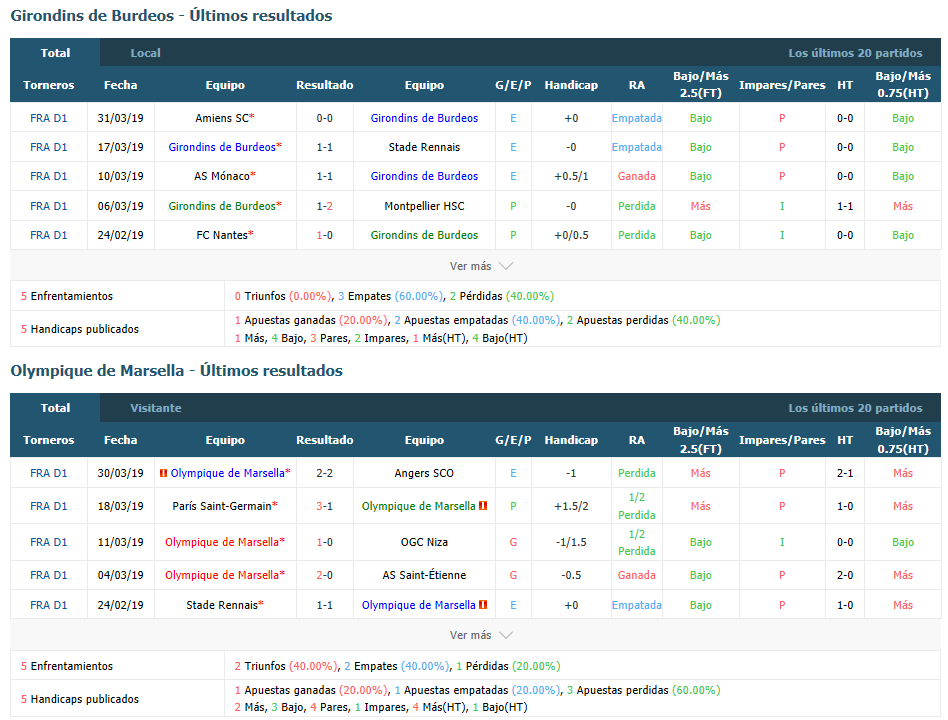Viewport: 948px width, 720px height.
Task: Click heading Girondins de Burdeos - Últimos resultados
Action: coord(171,16)
